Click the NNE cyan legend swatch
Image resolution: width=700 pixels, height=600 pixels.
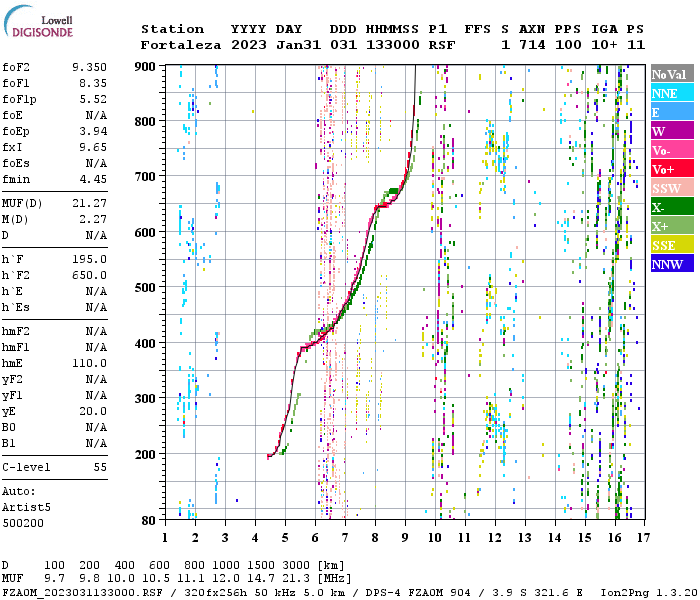(671, 93)
